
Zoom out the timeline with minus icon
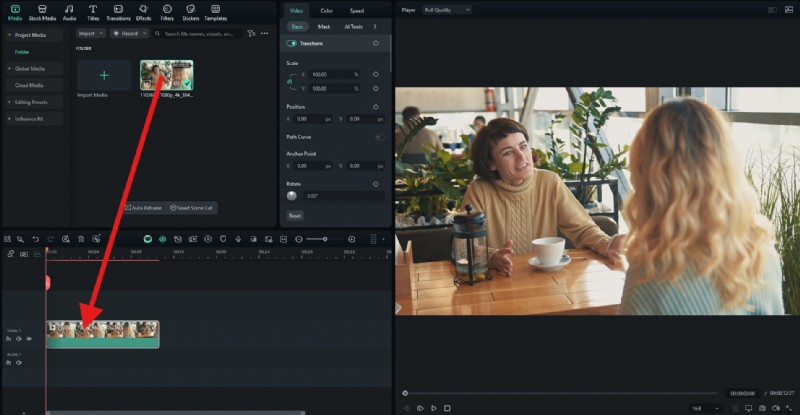pyautogui.click(x=299, y=239)
